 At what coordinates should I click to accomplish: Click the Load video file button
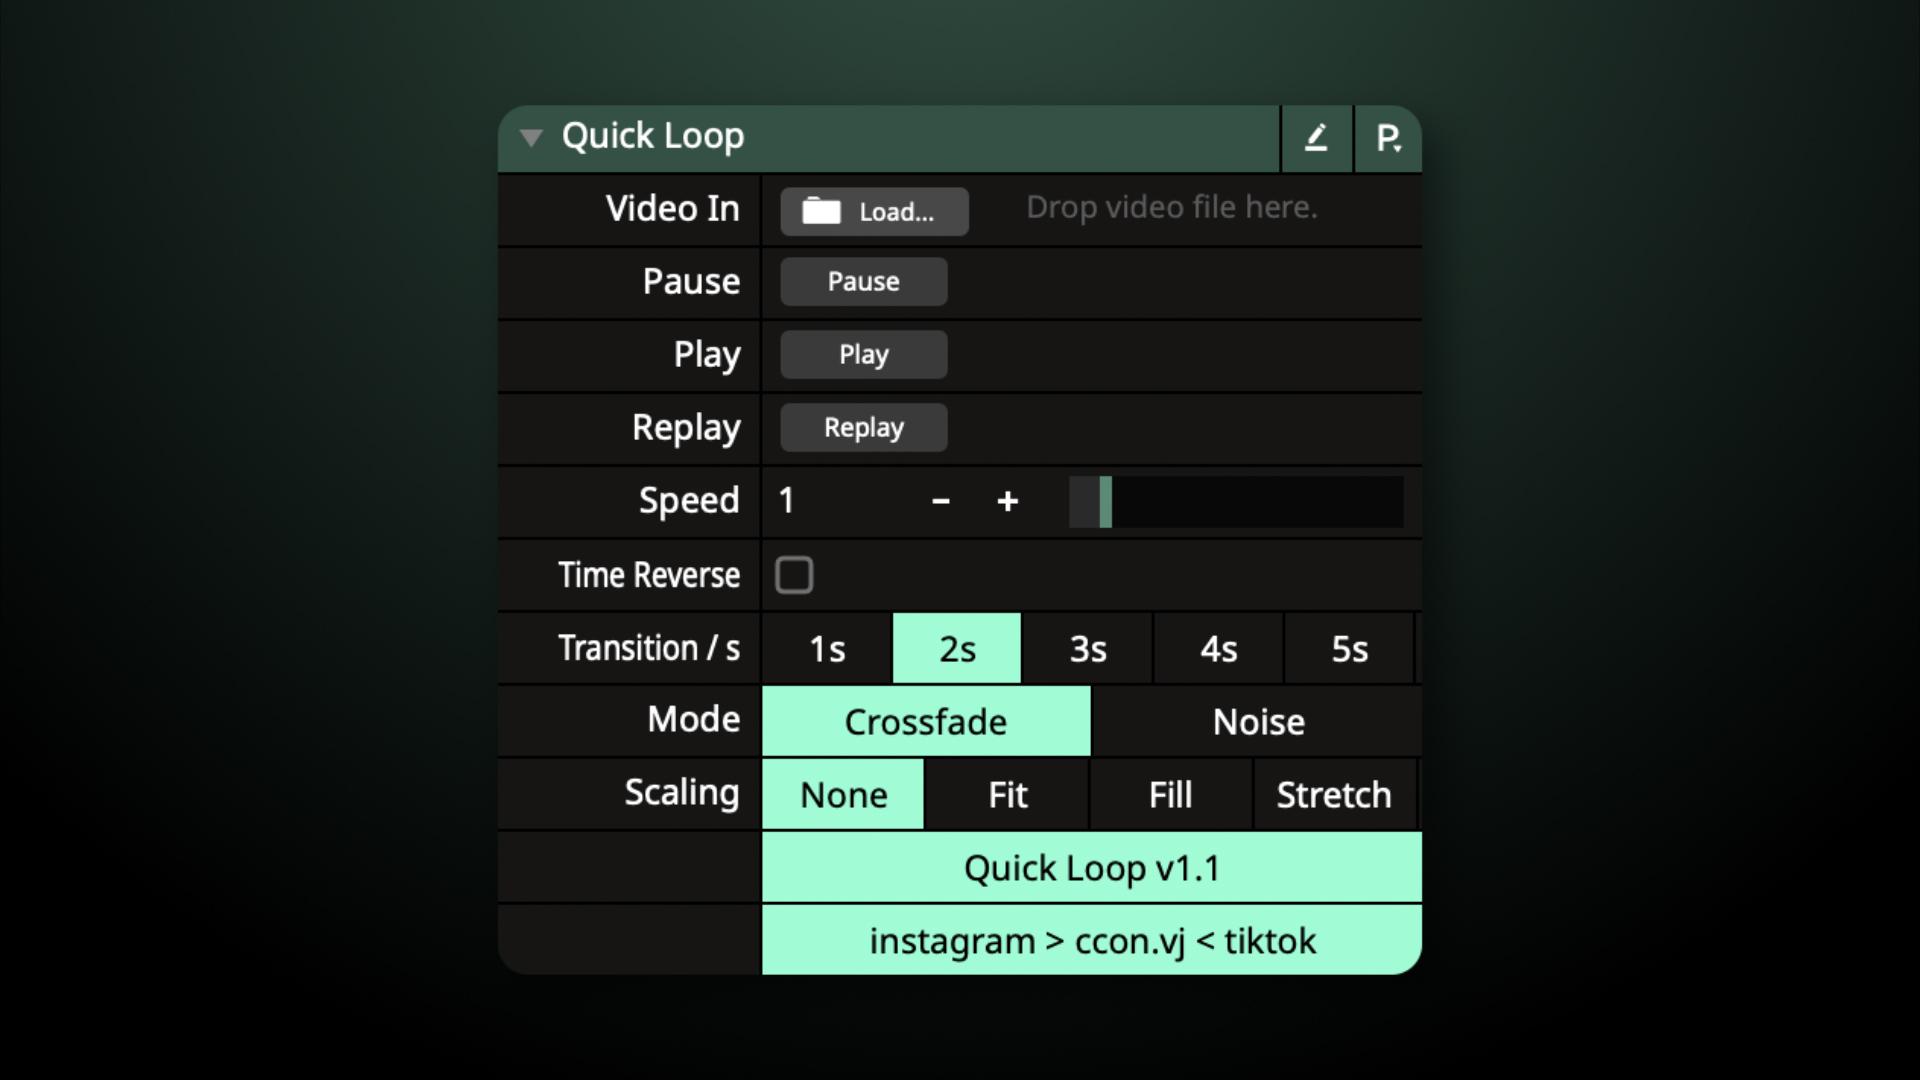pyautogui.click(x=874, y=211)
